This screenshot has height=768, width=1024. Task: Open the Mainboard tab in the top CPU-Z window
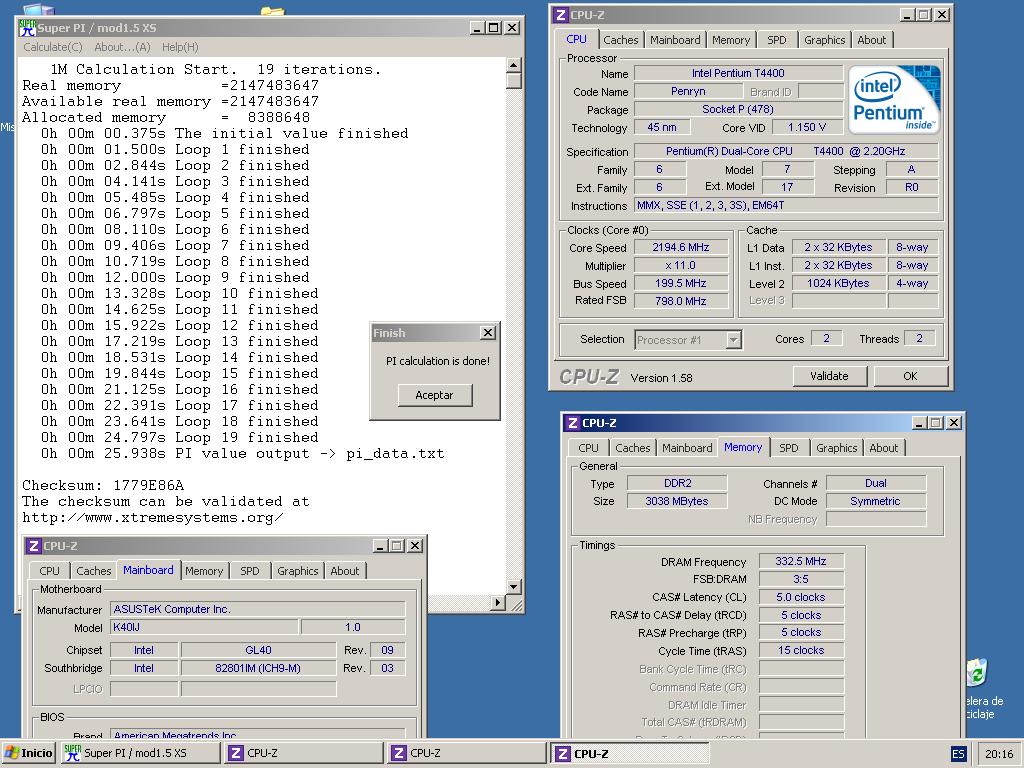675,40
